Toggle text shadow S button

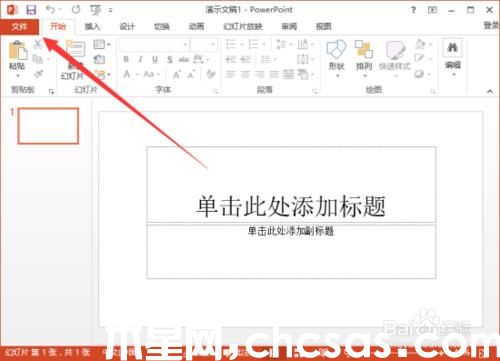tap(170, 59)
